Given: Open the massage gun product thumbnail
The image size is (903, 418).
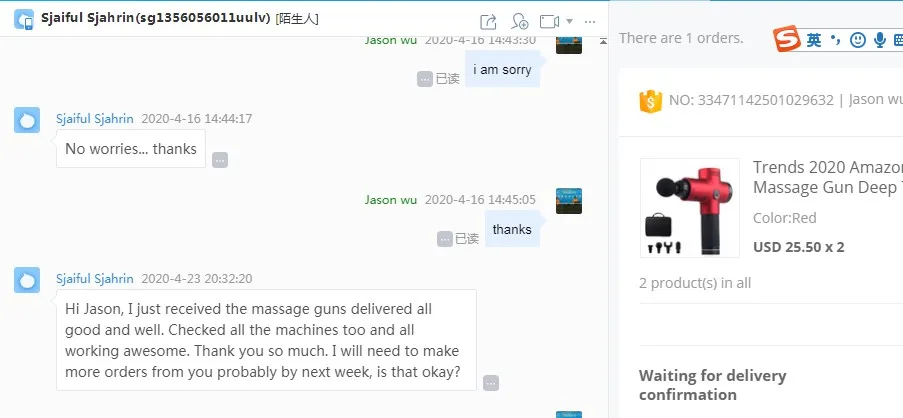Looking at the screenshot, I should [690, 208].
